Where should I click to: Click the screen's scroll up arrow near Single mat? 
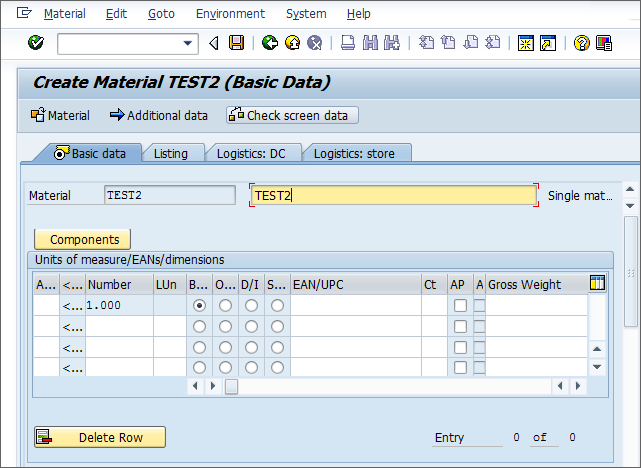[x=630, y=189]
